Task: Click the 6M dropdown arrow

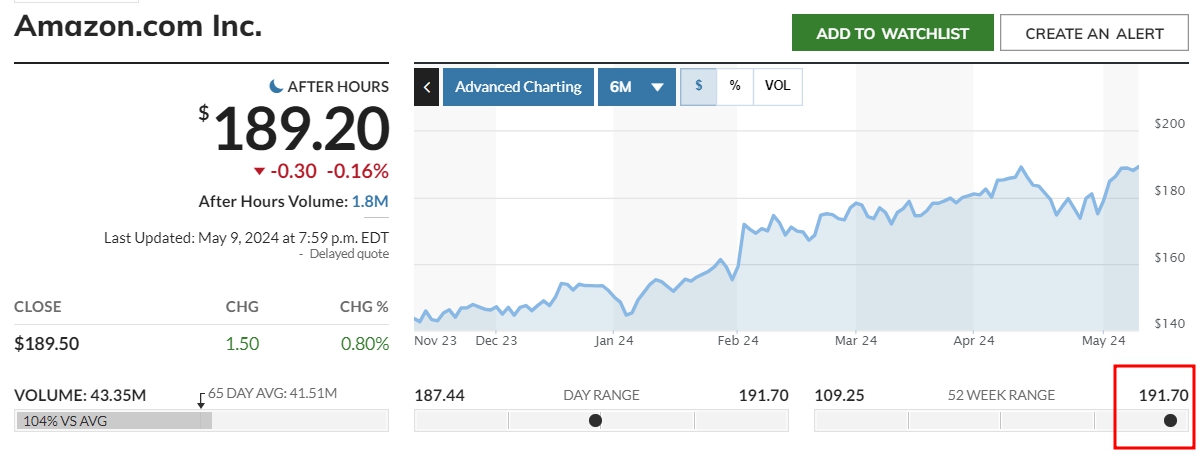Action: coord(657,87)
